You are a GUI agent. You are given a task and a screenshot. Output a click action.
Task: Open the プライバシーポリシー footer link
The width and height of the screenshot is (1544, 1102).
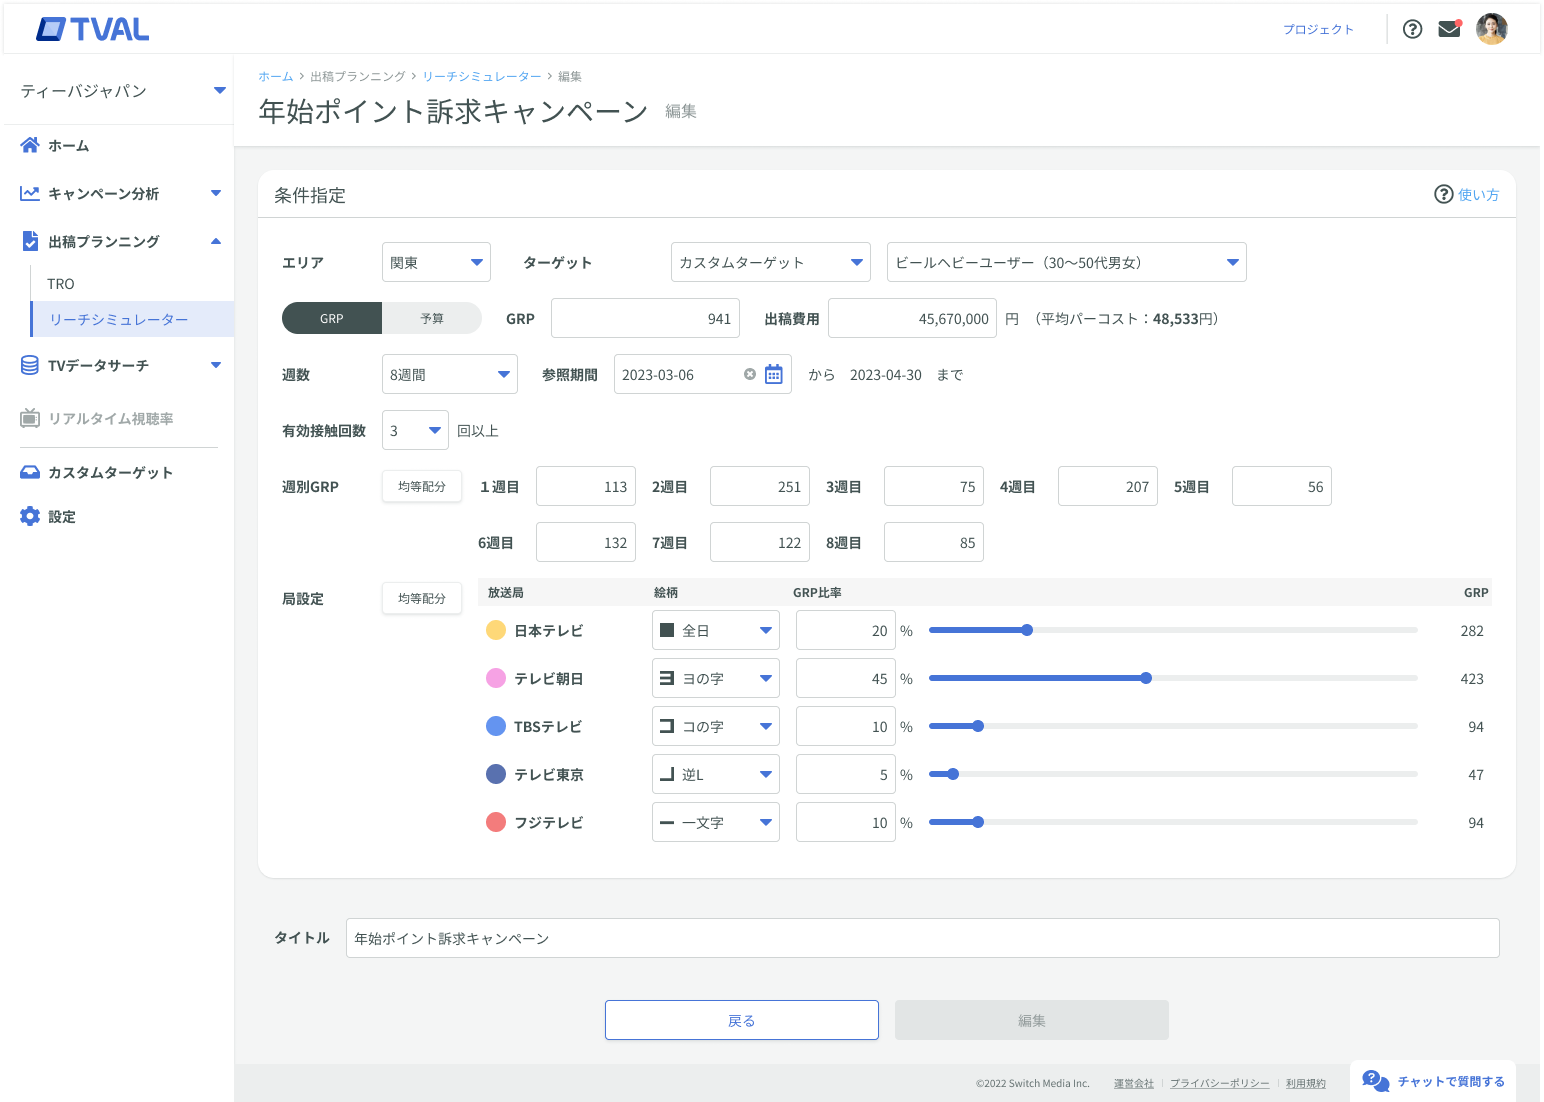(1219, 1083)
